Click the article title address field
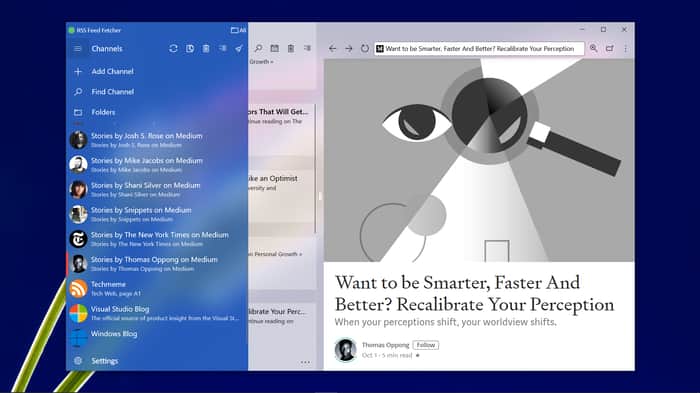Image resolution: width=700 pixels, height=393 pixels. point(479,48)
